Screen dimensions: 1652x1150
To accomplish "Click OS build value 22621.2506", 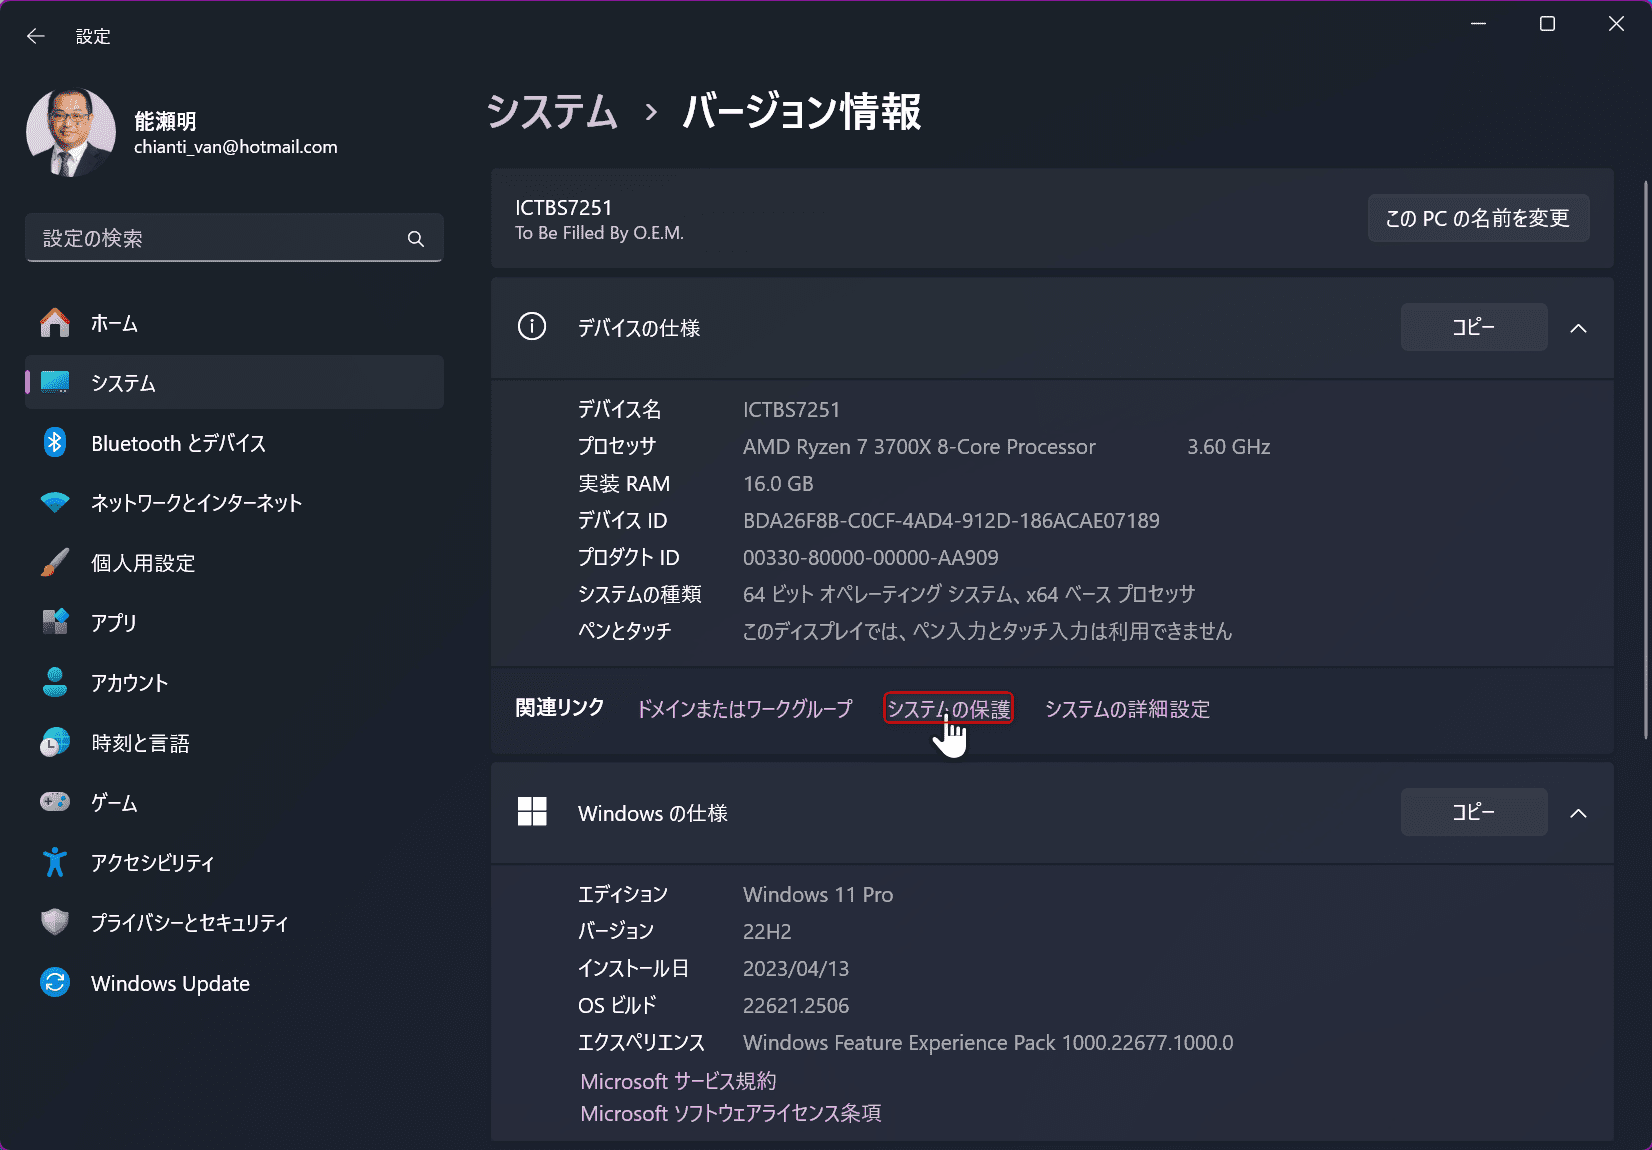I will point(796,1006).
